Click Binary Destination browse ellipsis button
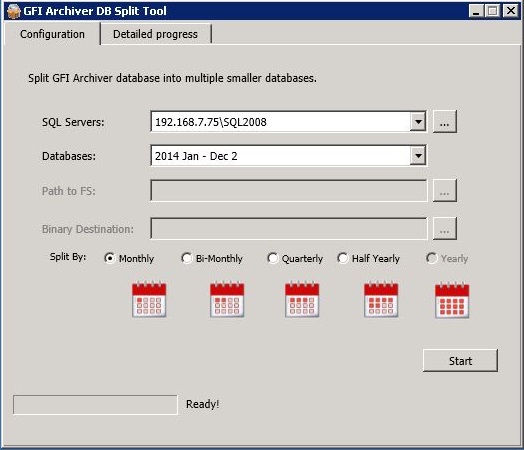 click(x=444, y=229)
